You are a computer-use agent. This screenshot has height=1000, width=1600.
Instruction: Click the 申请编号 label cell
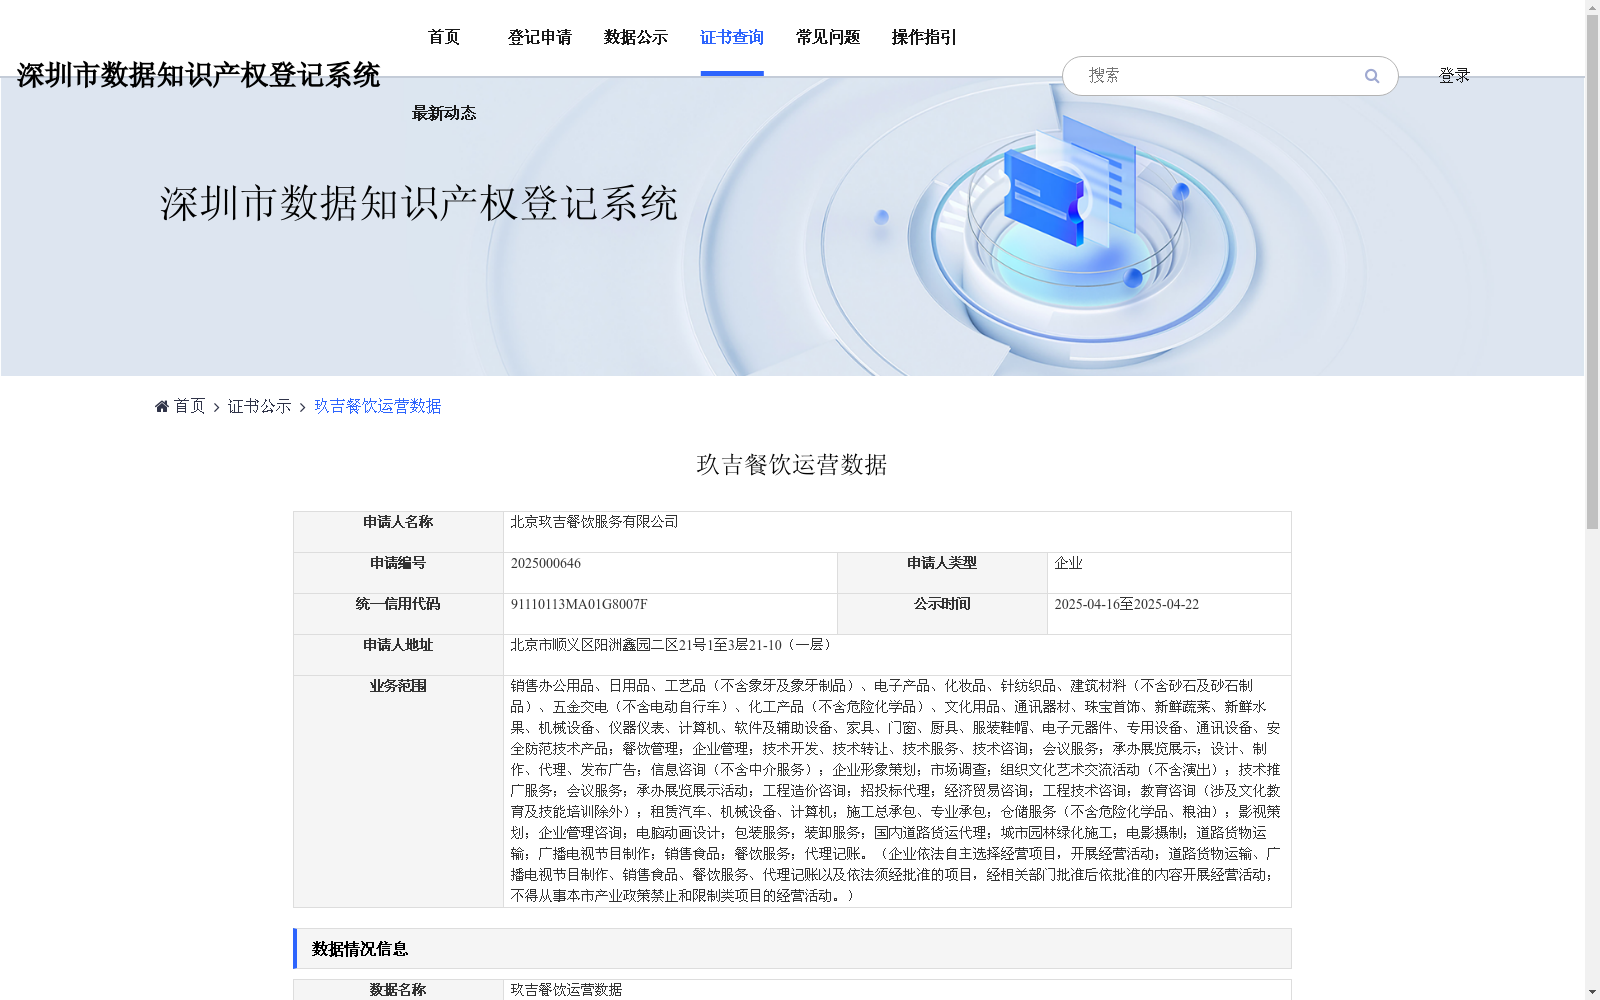point(398,573)
